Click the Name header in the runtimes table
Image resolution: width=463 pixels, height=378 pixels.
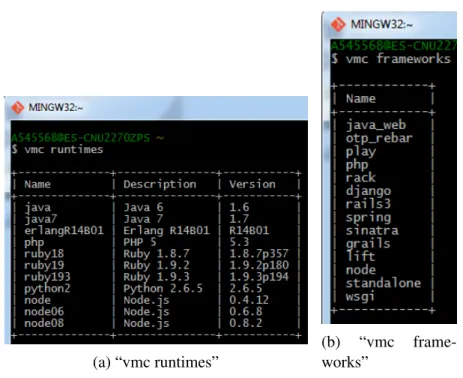[x=37, y=184]
